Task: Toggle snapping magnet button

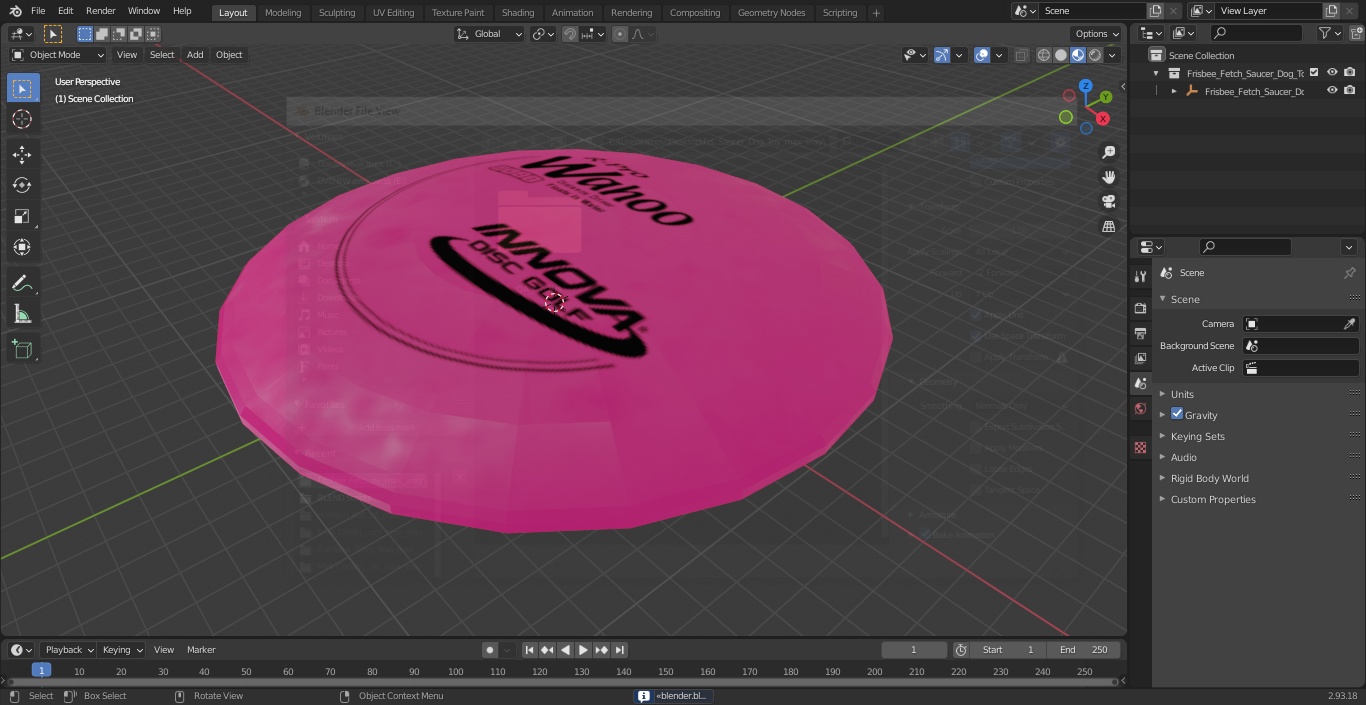Action: point(570,34)
